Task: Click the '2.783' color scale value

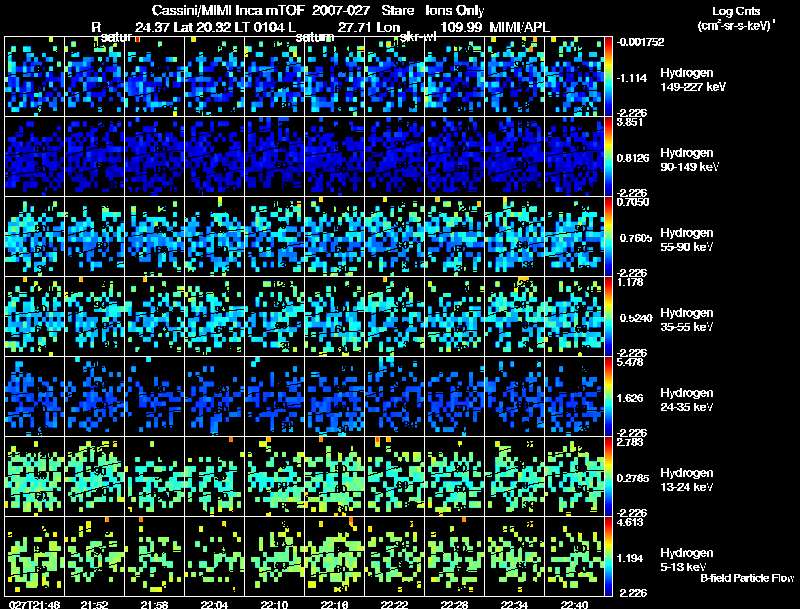Action: (630, 443)
